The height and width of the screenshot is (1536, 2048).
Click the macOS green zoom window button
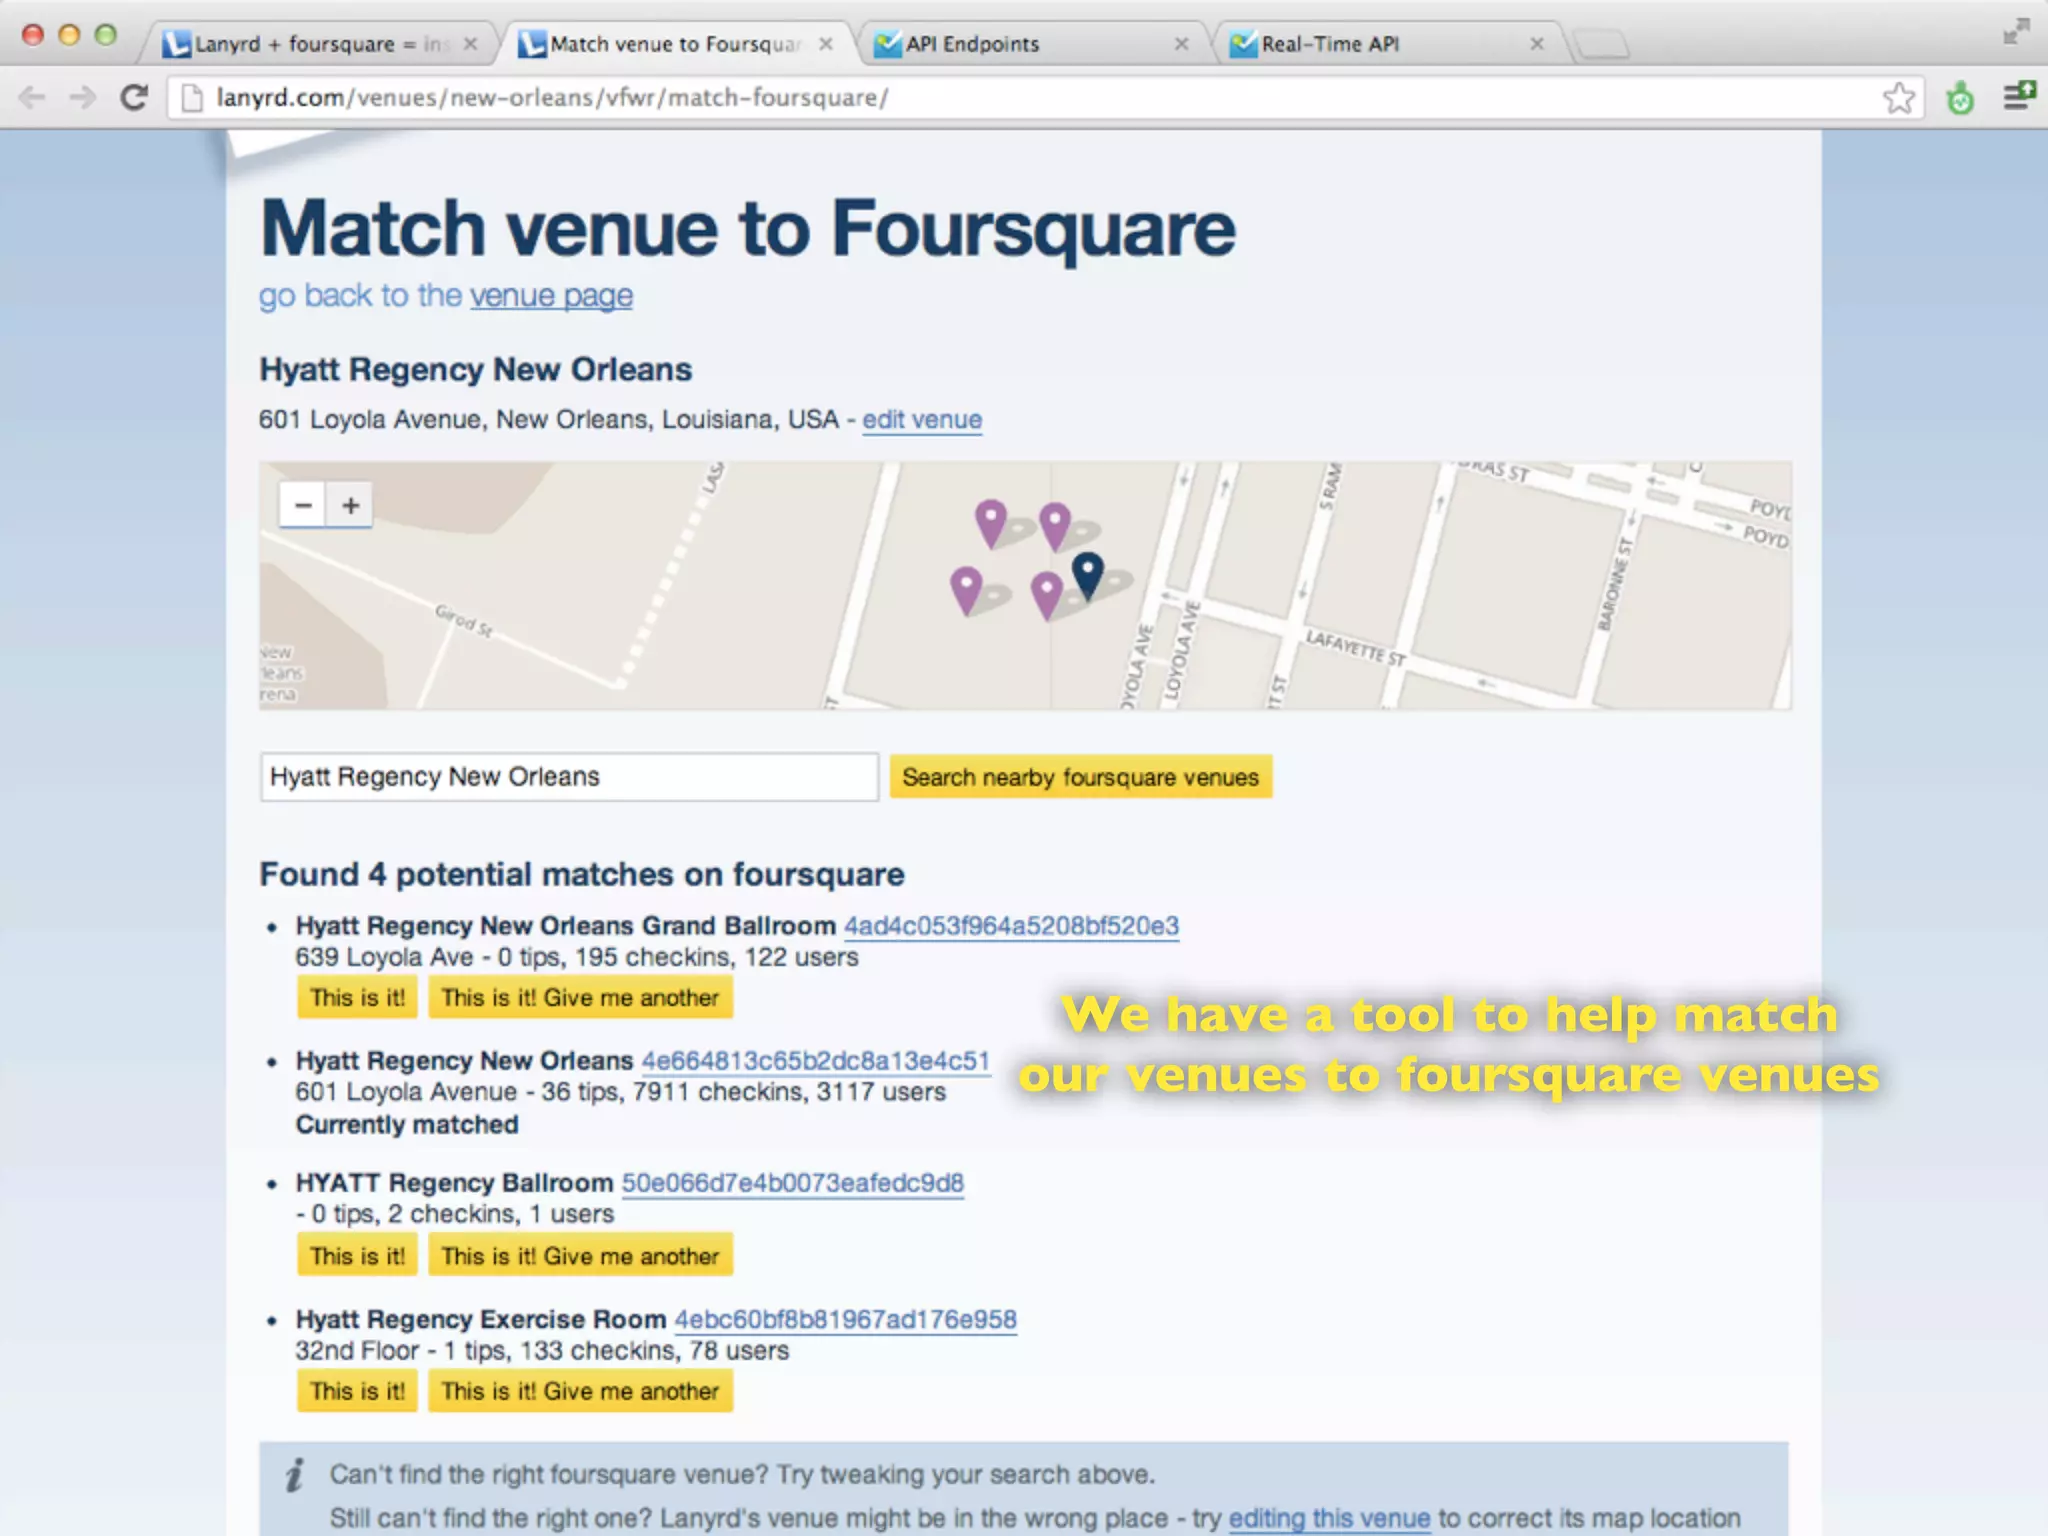(x=105, y=35)
